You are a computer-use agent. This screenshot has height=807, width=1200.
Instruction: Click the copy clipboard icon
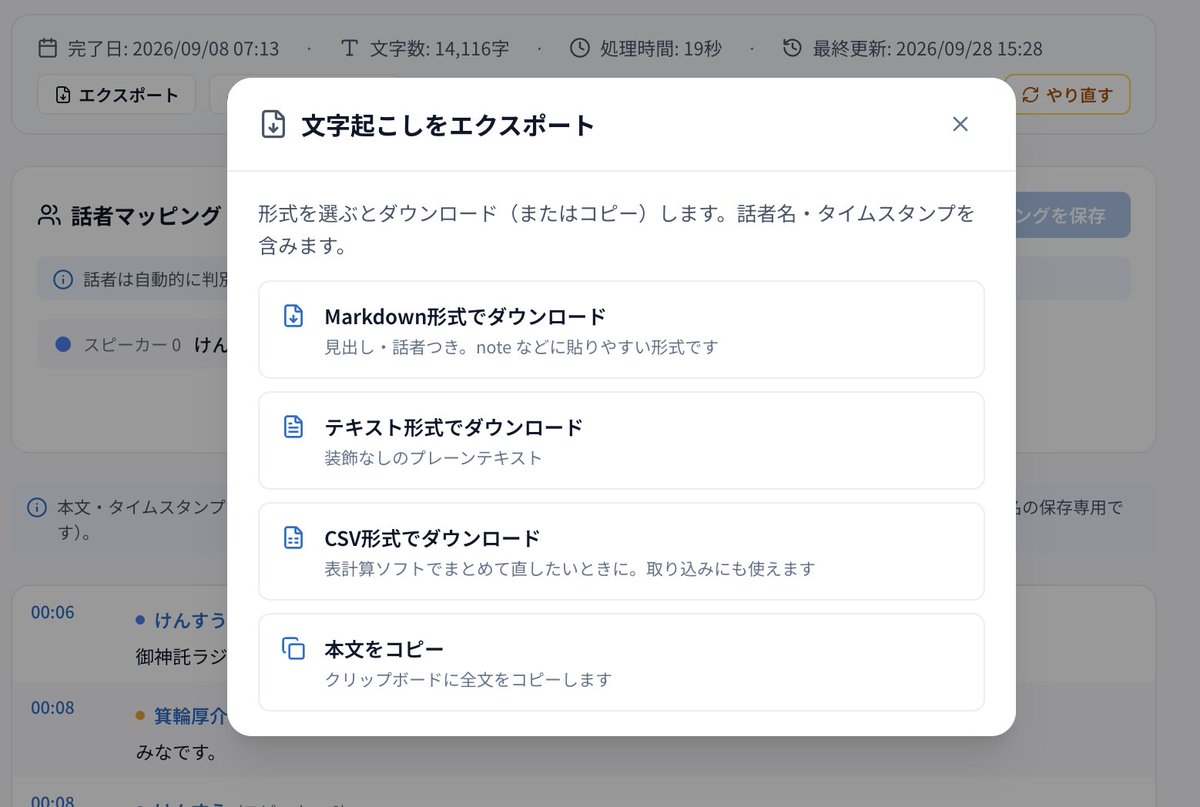pos(293,649)
